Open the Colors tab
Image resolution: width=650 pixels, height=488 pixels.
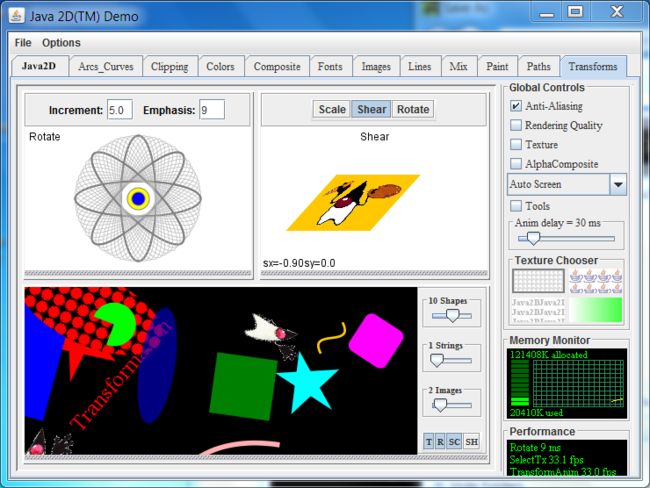pyautogui.click(x=221, y=66)
